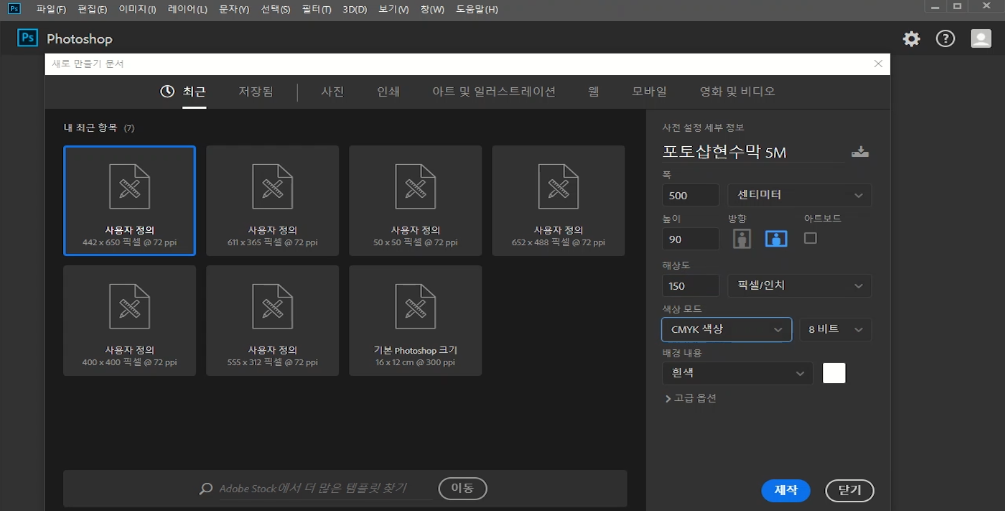
Task: Switch to the 최근 tab
Action: point(194,92)
